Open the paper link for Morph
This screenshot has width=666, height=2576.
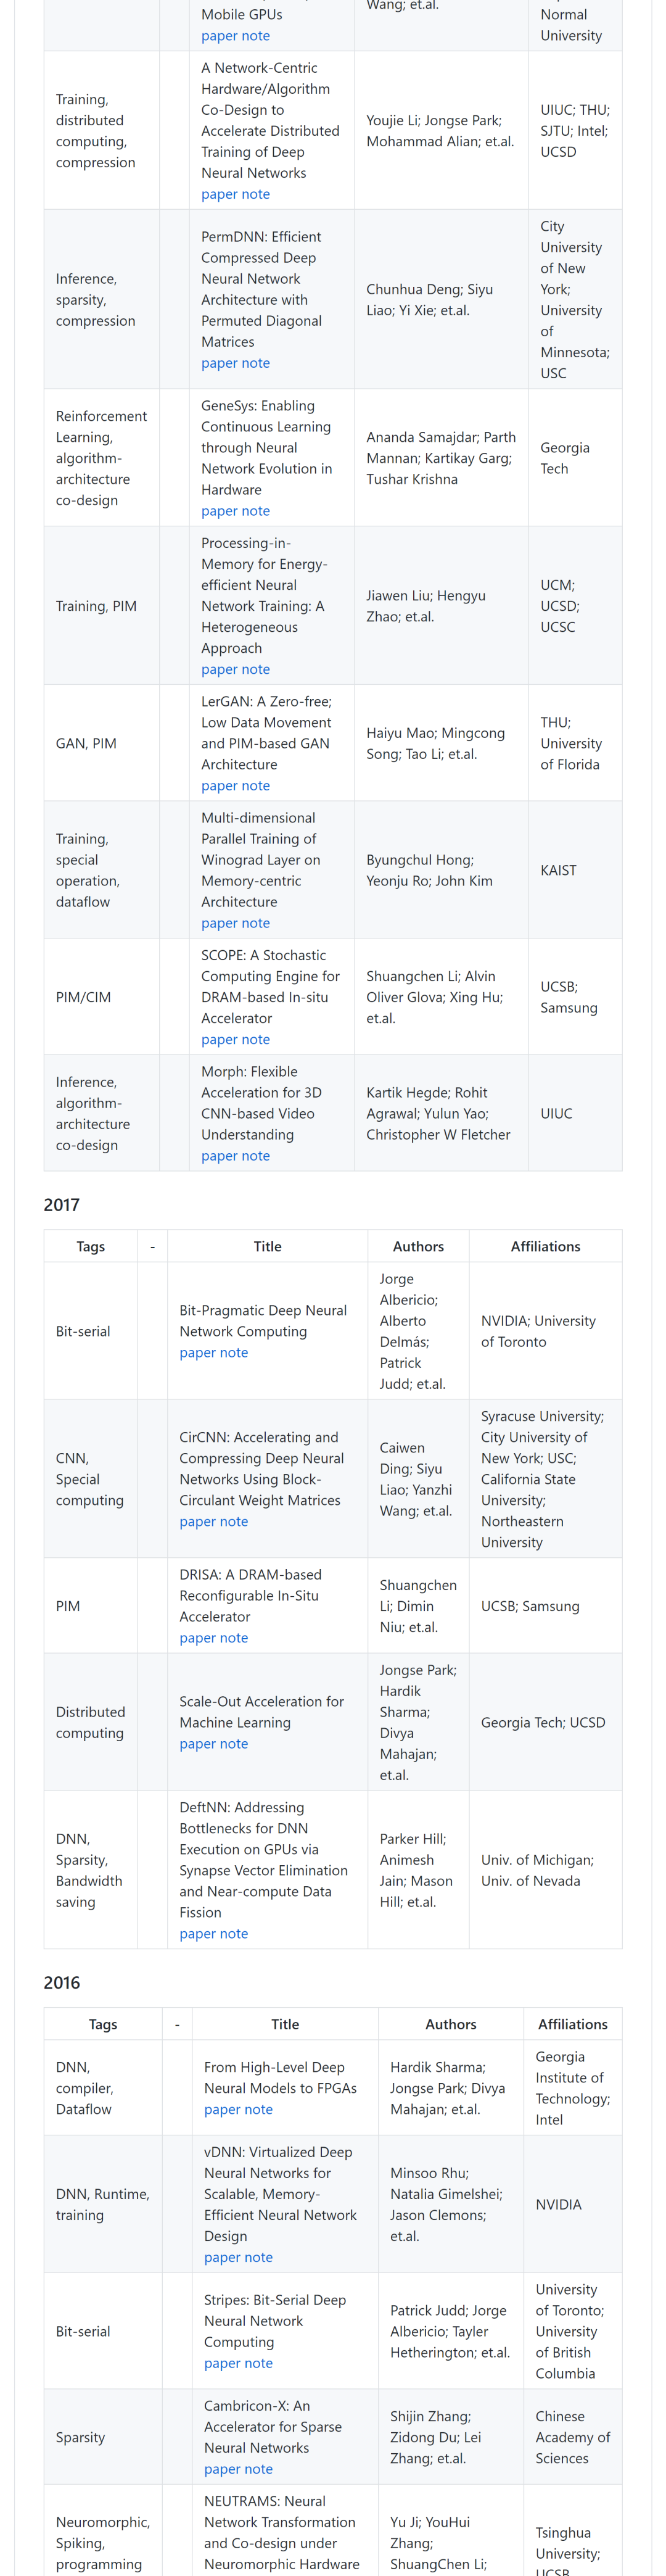point(219,1155)
